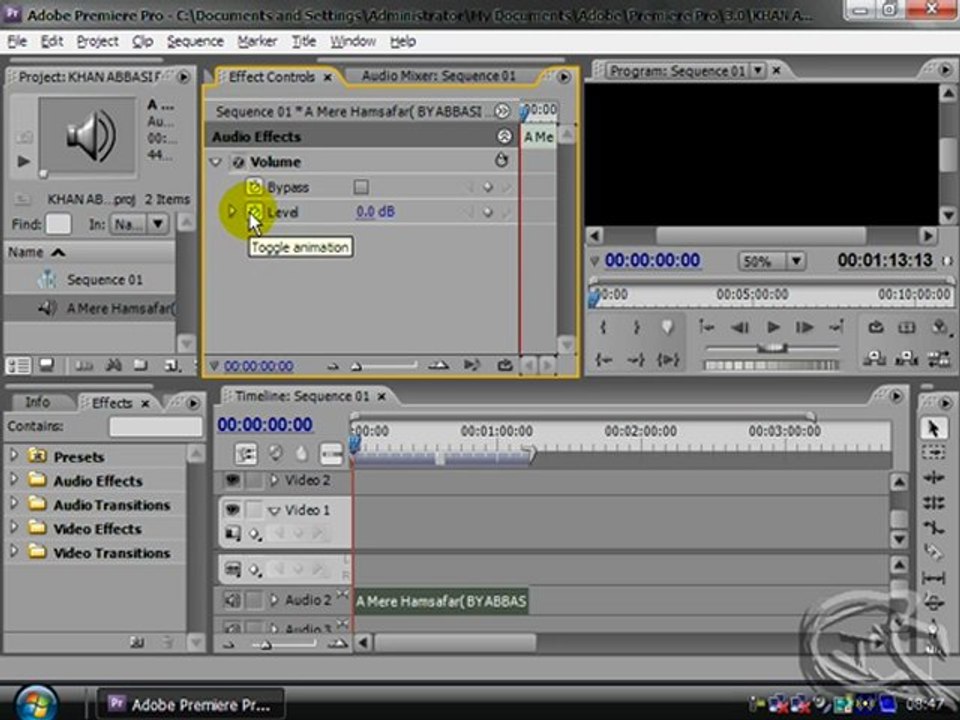Open the File menu
This screenshot has height=720, width=960.
[x=17, y=42]
